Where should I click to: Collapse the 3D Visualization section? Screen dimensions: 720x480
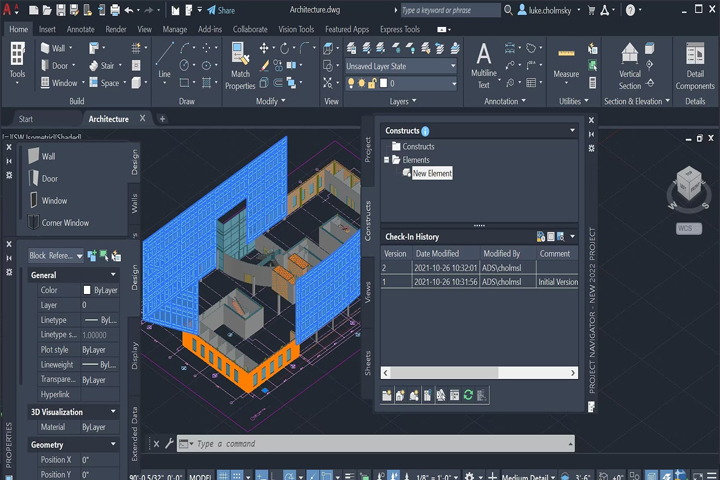[x=113, y=411]
